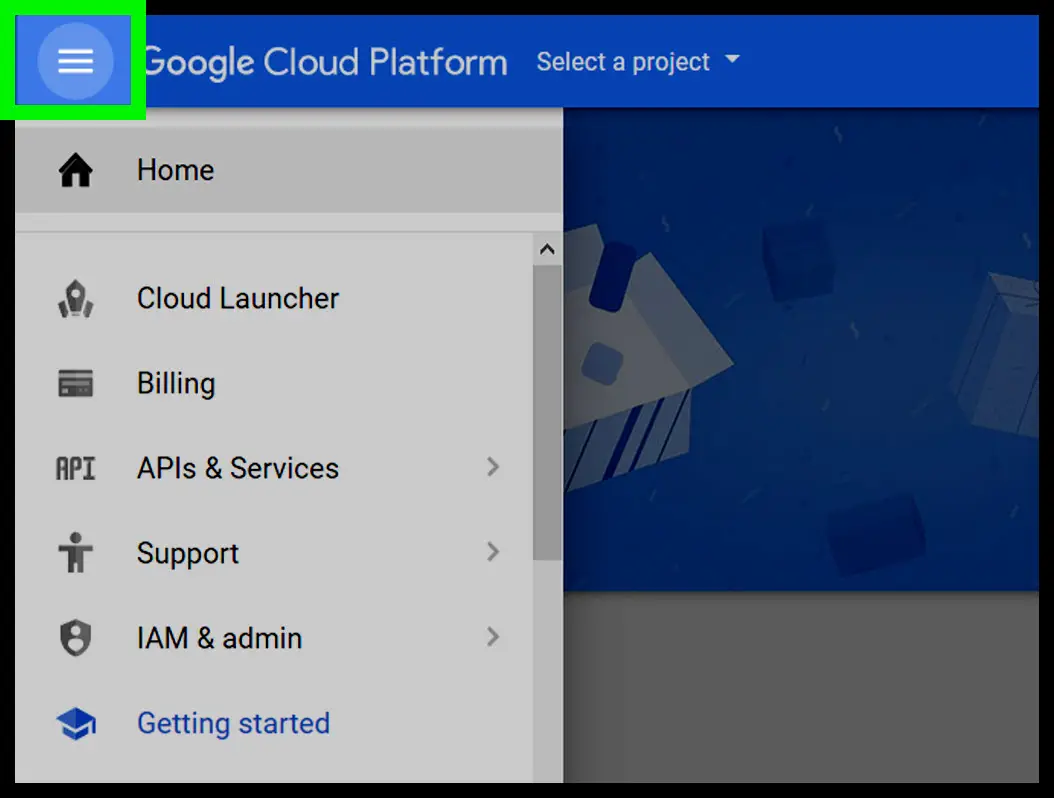Click the Billing credit card icon
The width and height of the screenshot is (1054, 798).
click(75, 383)
